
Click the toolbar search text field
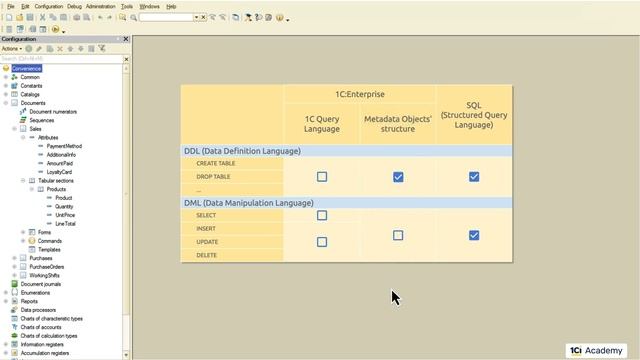pos(166,18)
